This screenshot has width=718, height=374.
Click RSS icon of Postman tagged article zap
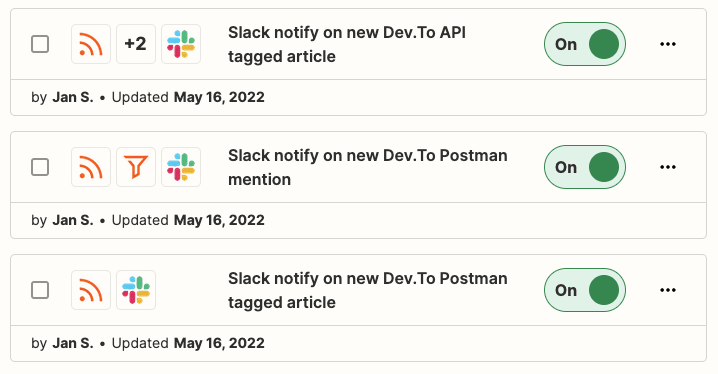pyautogui.click(x=91, y=290)
